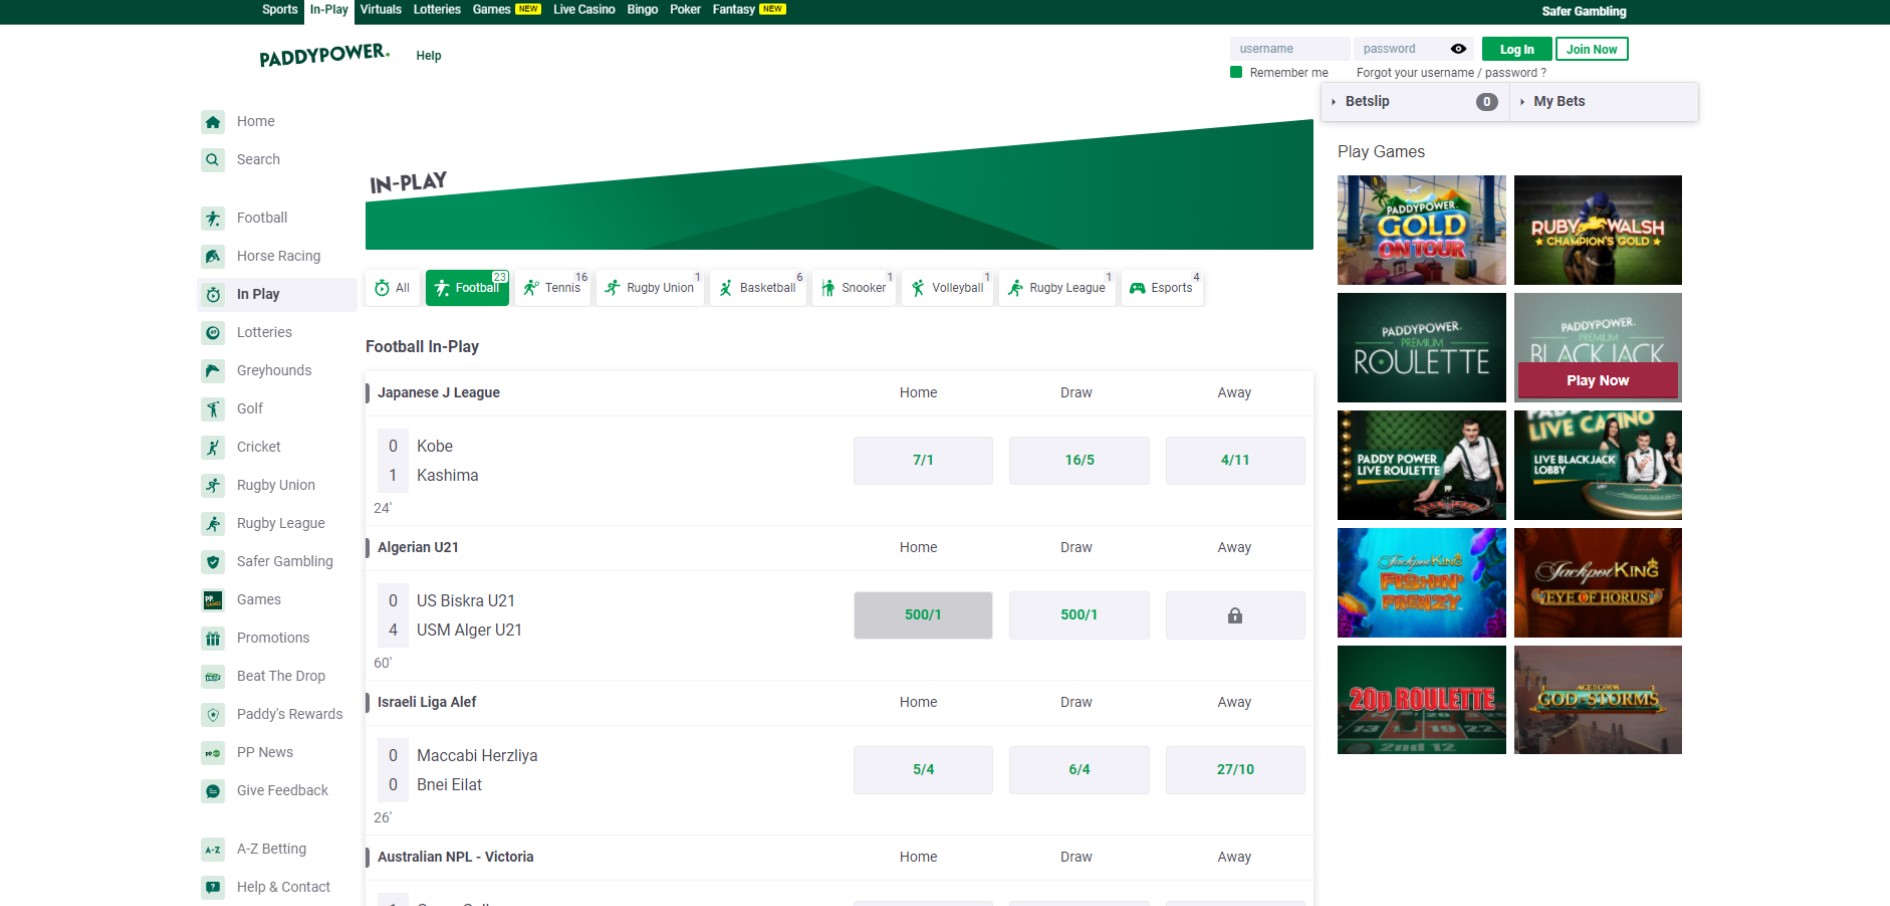
Task: Expand the Betslip panel
Action: click(x=1414, y=101)
